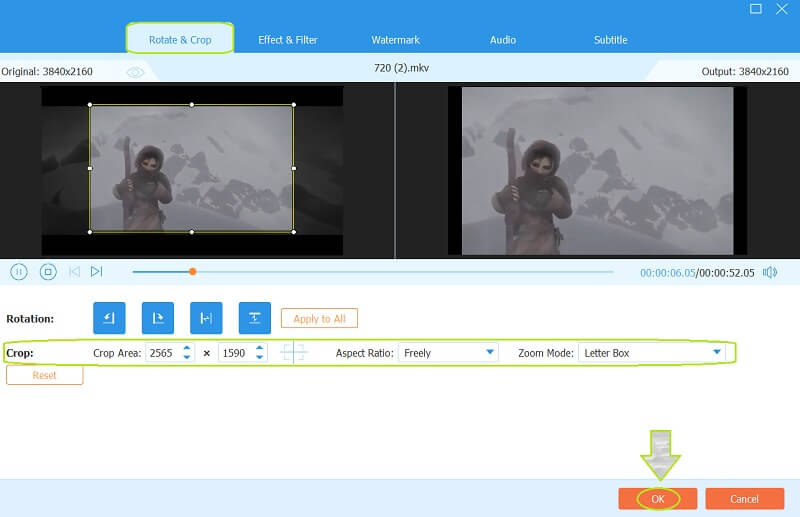Click the output preview image

[x=597, y=170]
